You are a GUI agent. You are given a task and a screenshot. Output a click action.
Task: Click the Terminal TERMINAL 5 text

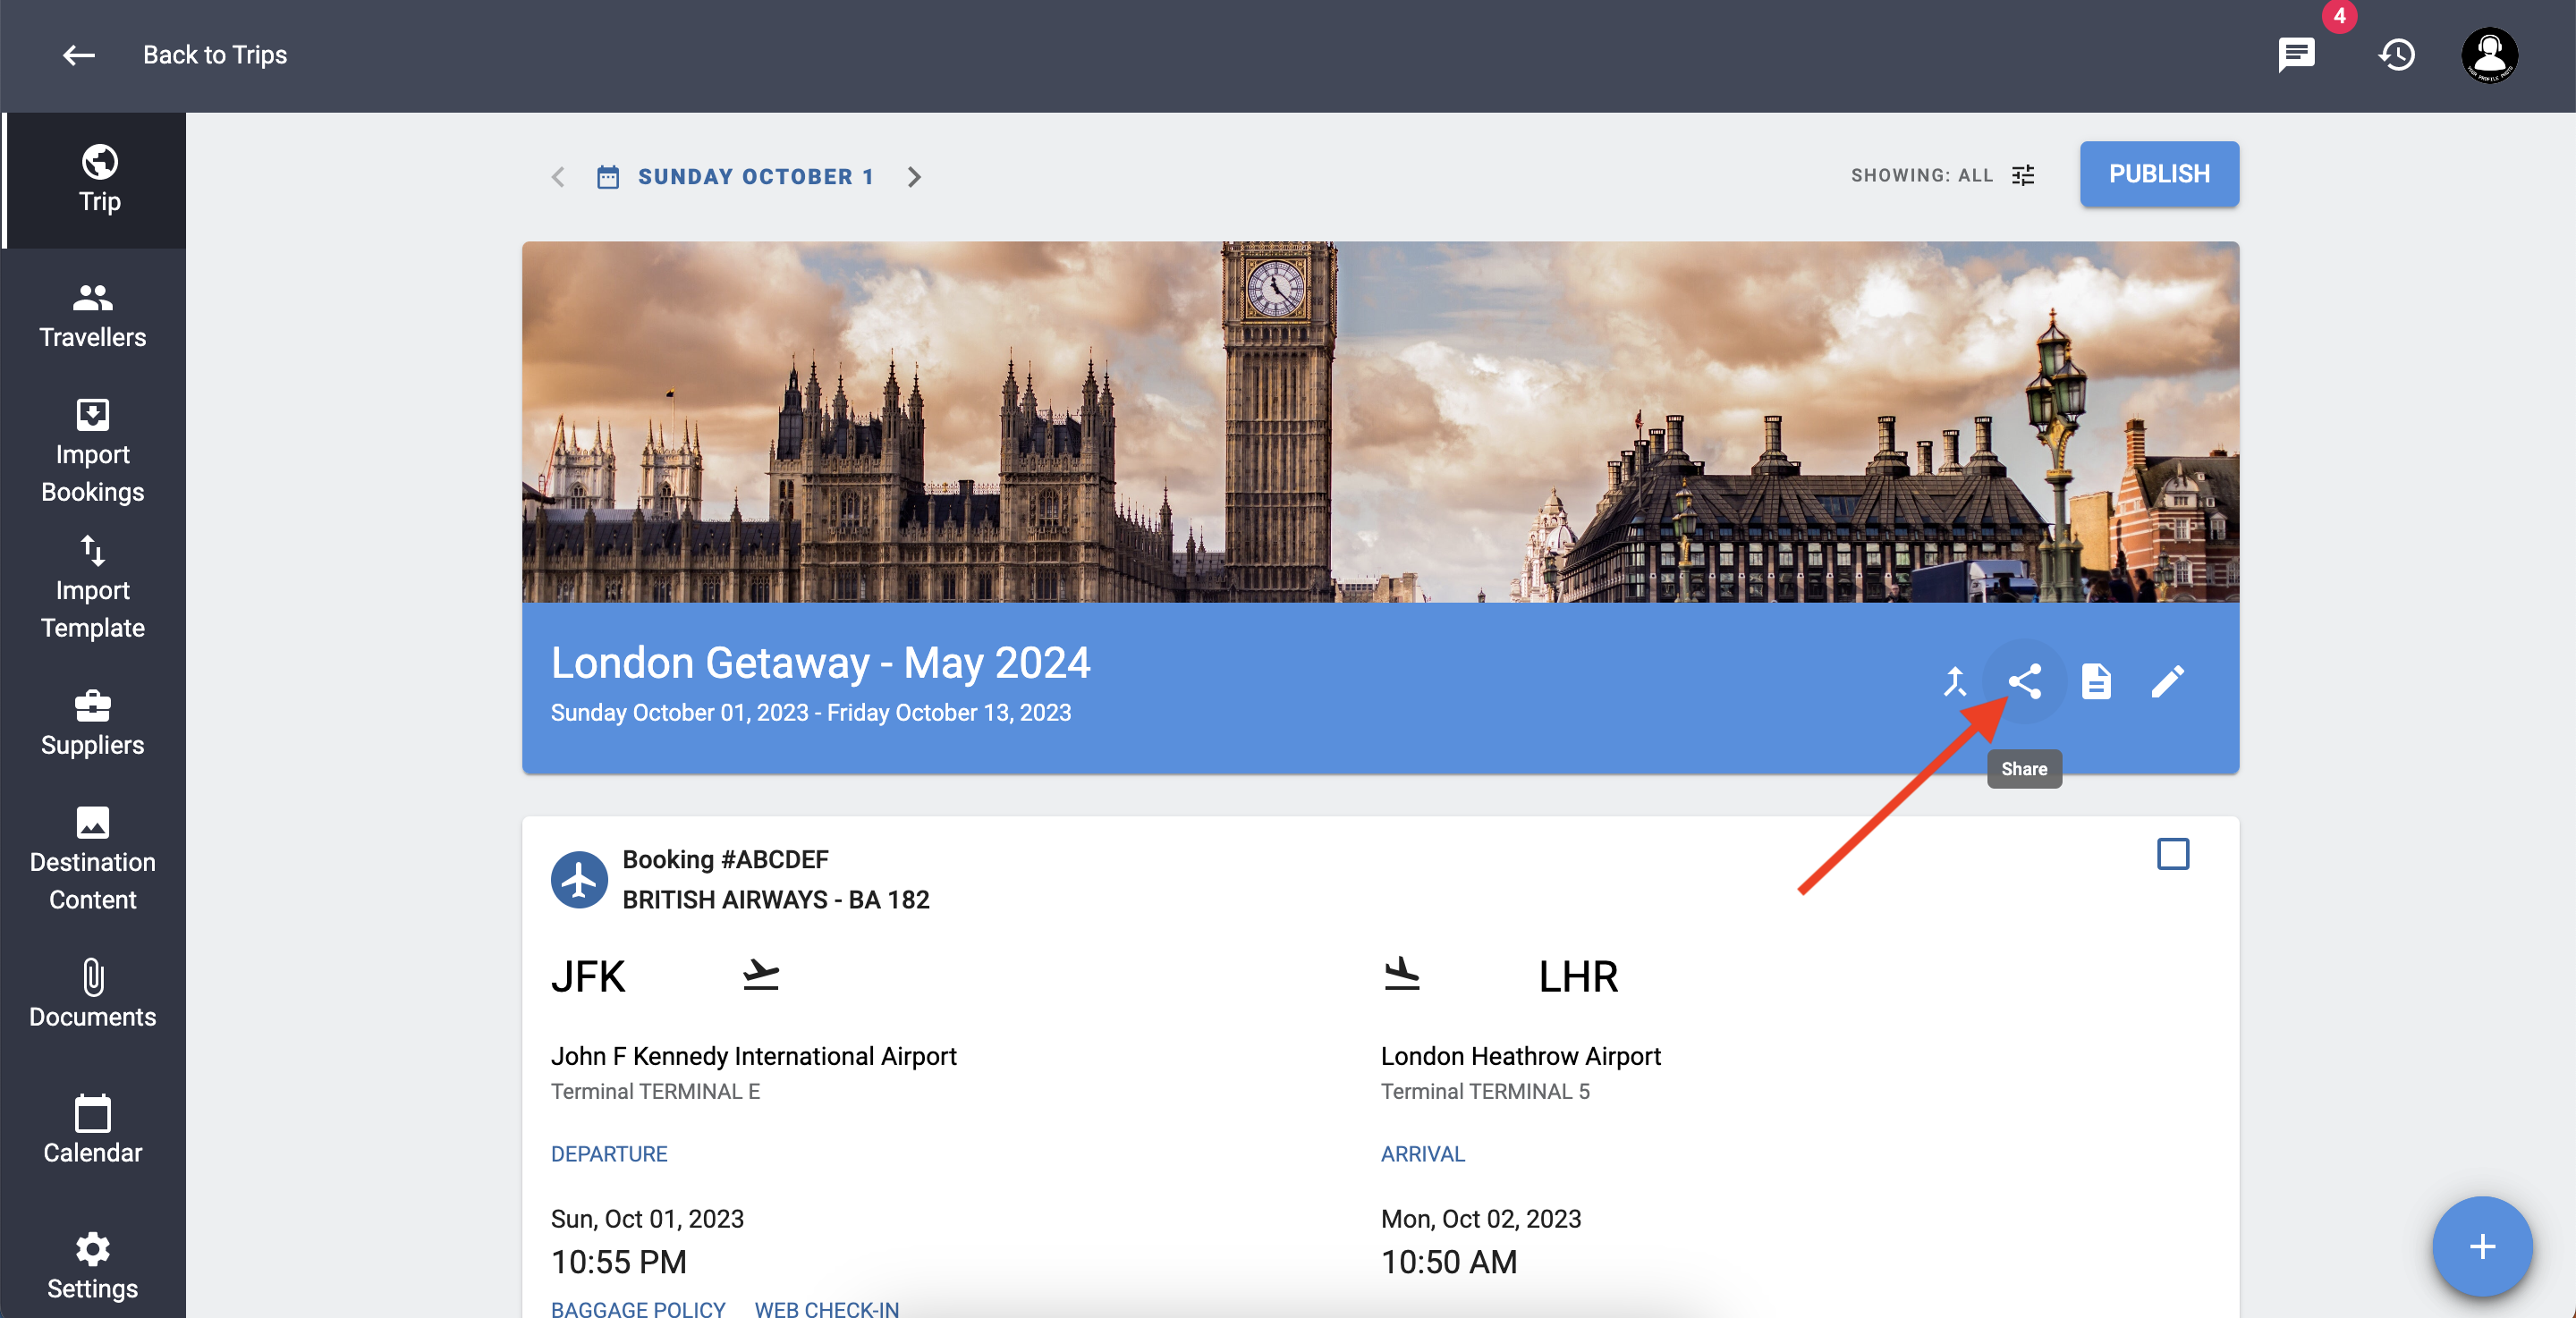click(1485, 1092)
